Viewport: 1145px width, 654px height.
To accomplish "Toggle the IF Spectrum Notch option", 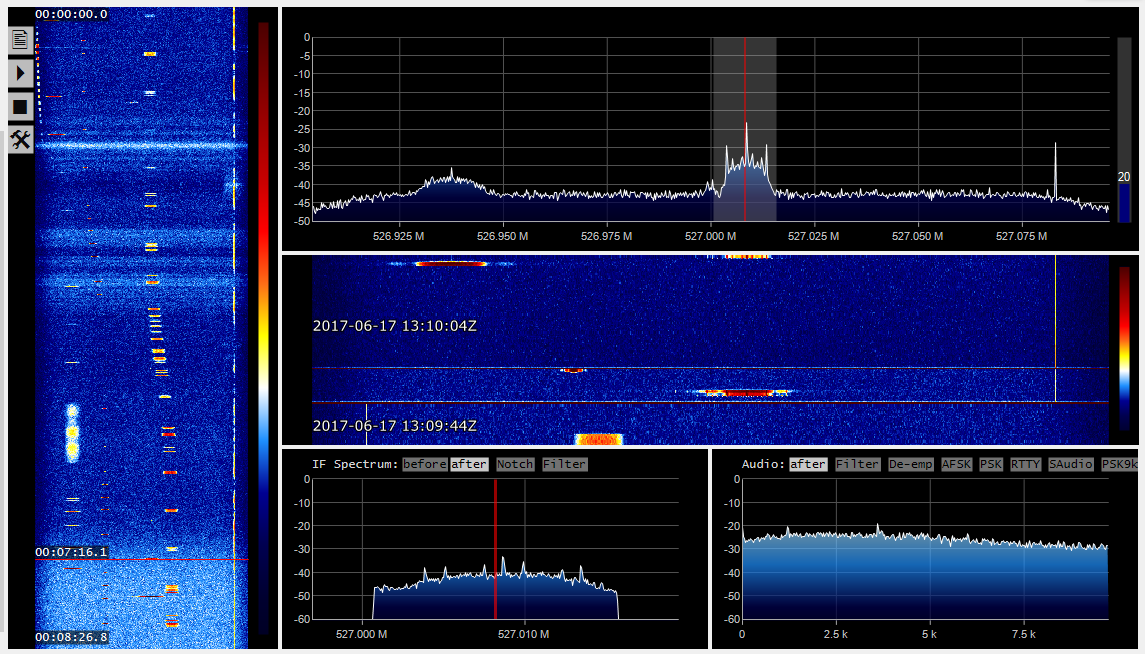I will (x=515, y=464).
